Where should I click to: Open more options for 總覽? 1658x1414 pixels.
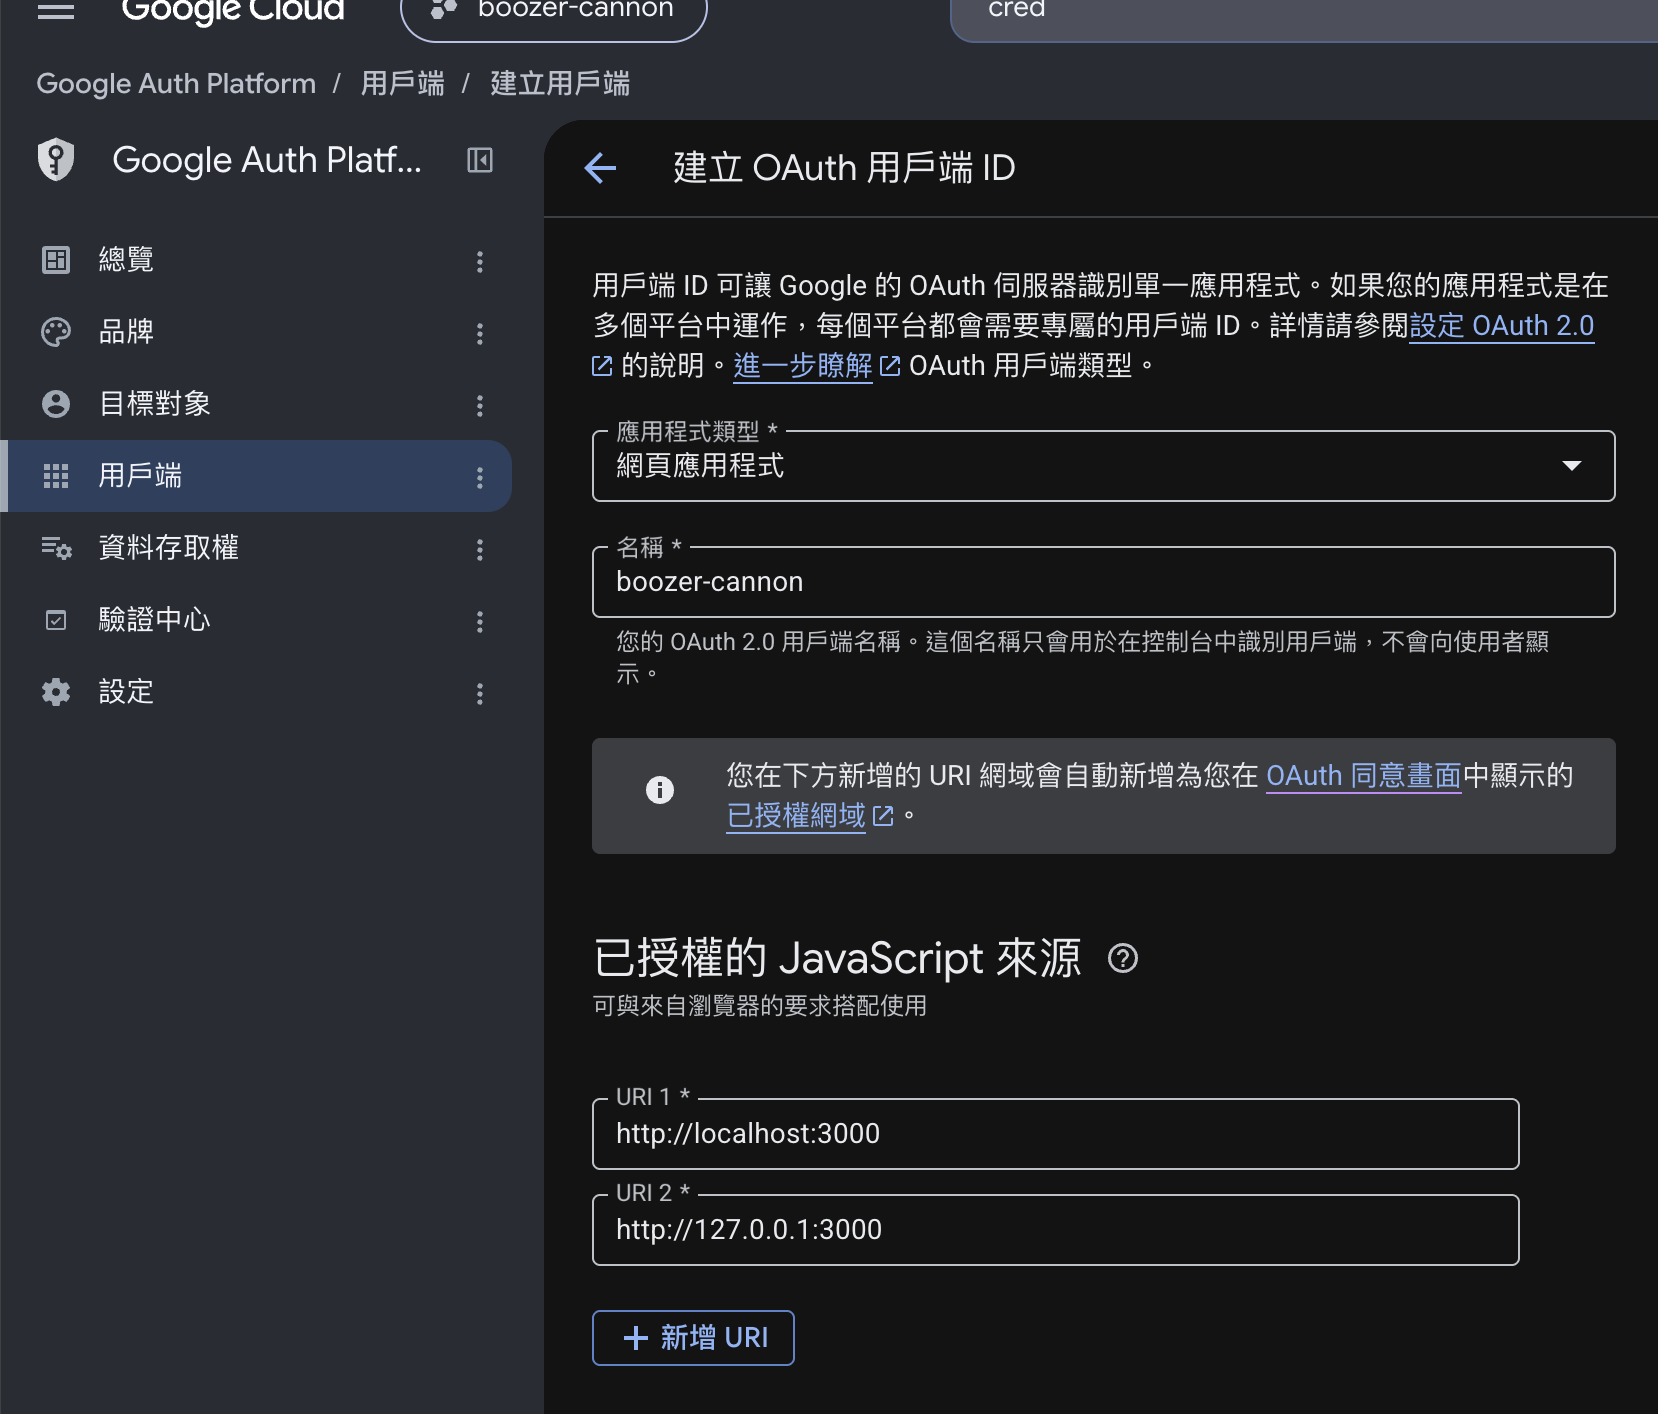click(x=480, y=262)
